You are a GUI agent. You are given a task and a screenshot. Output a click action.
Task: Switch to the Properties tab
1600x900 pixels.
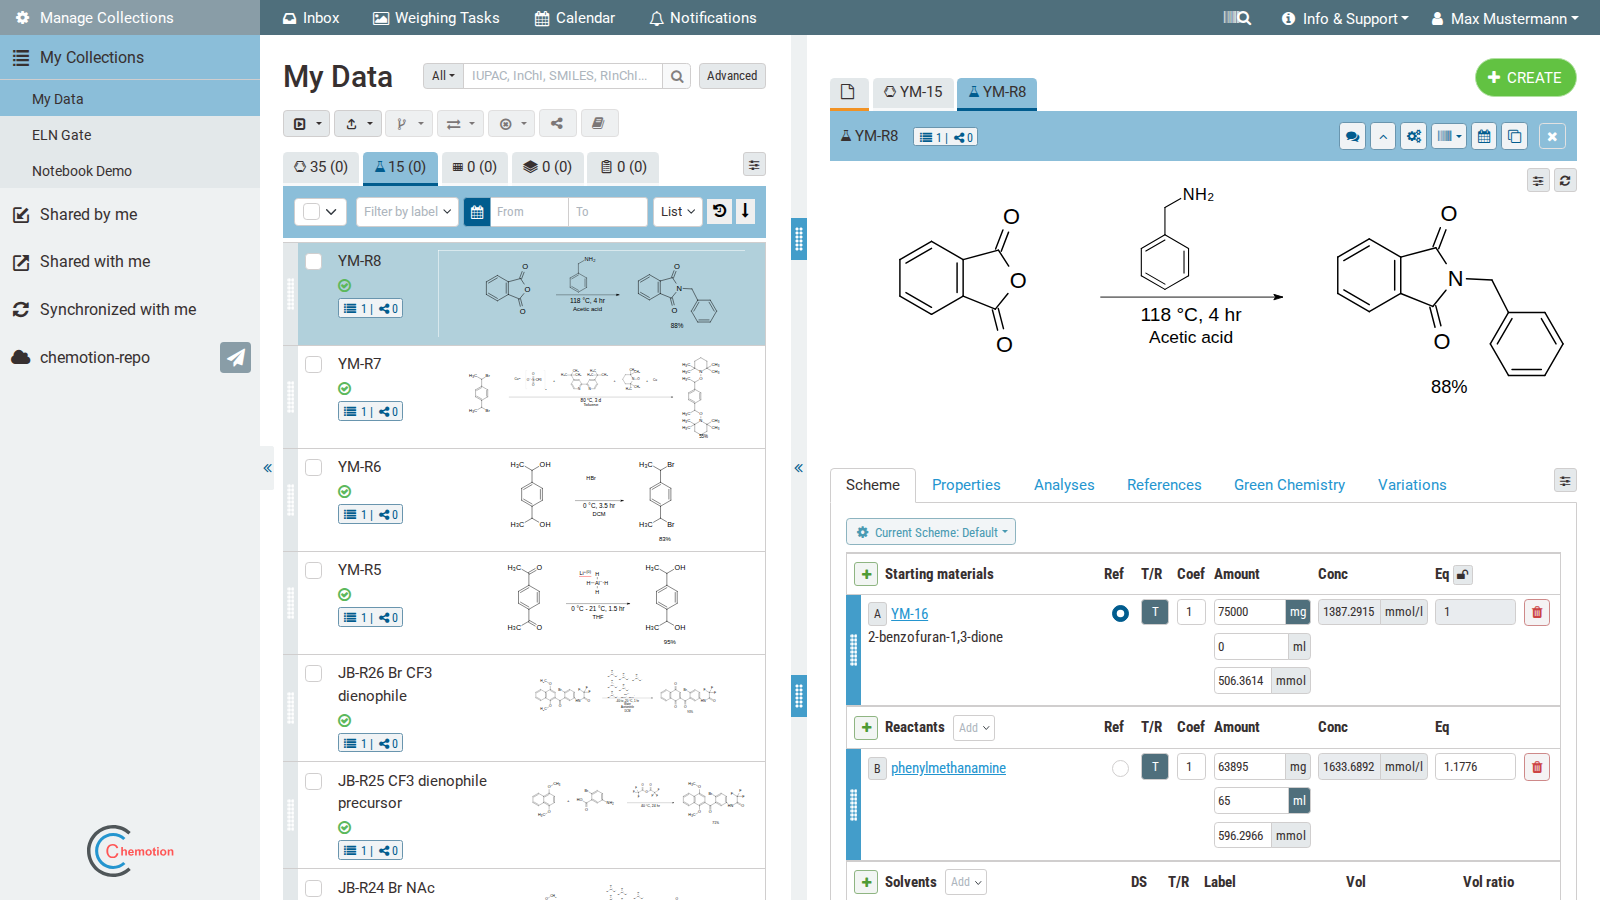tap(966, 485)
